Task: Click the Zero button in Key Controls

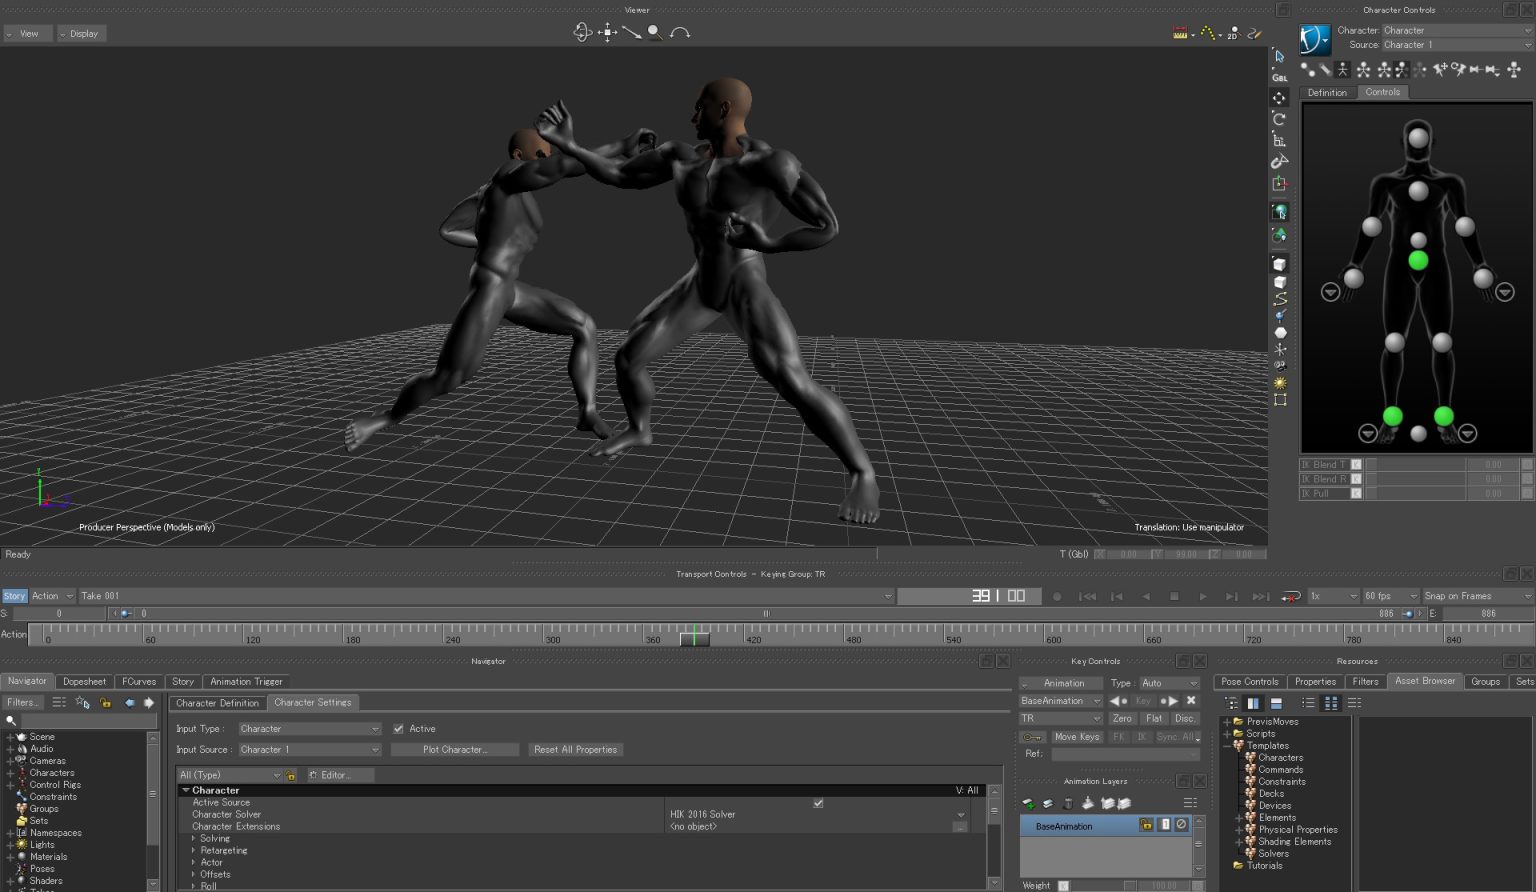Action: 1122,718
